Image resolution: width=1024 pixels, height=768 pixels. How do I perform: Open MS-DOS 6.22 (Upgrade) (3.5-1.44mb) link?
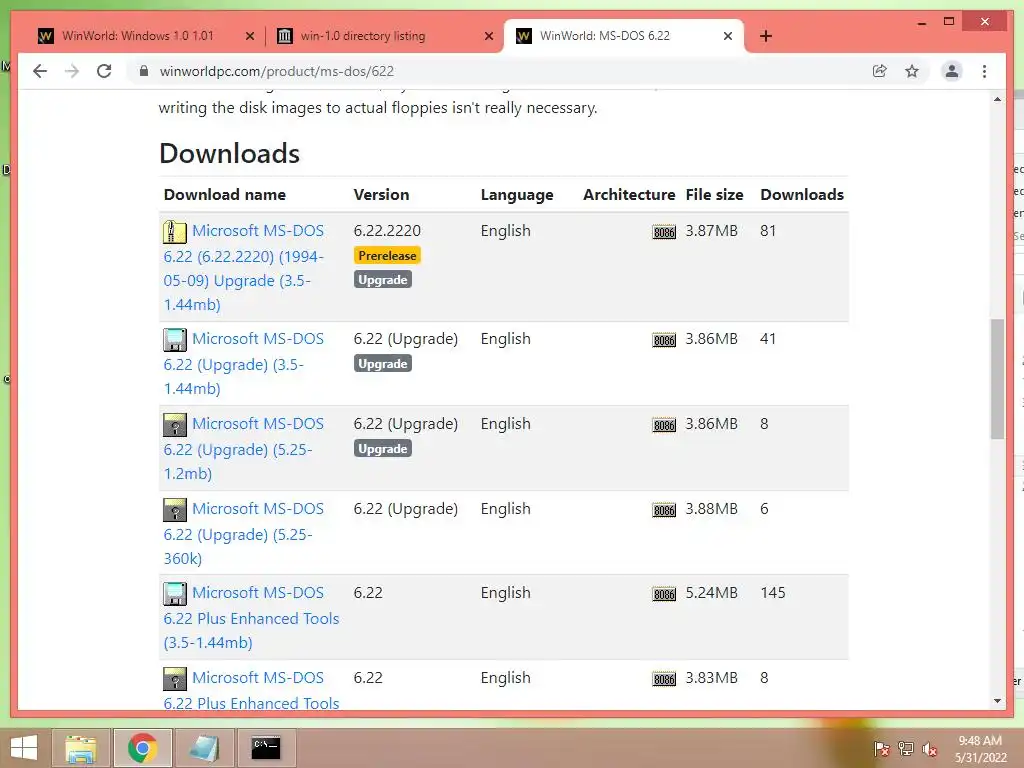pos(244,363)
